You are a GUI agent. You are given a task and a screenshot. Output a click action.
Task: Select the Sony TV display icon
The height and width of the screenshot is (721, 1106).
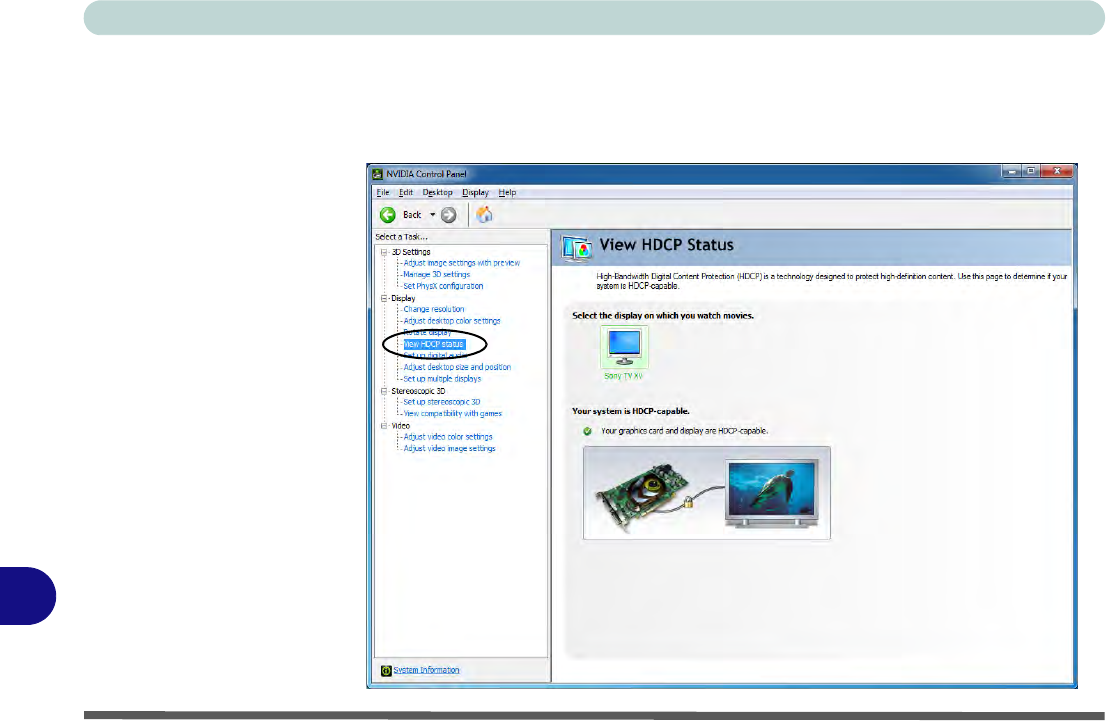(x=624, y=348)
